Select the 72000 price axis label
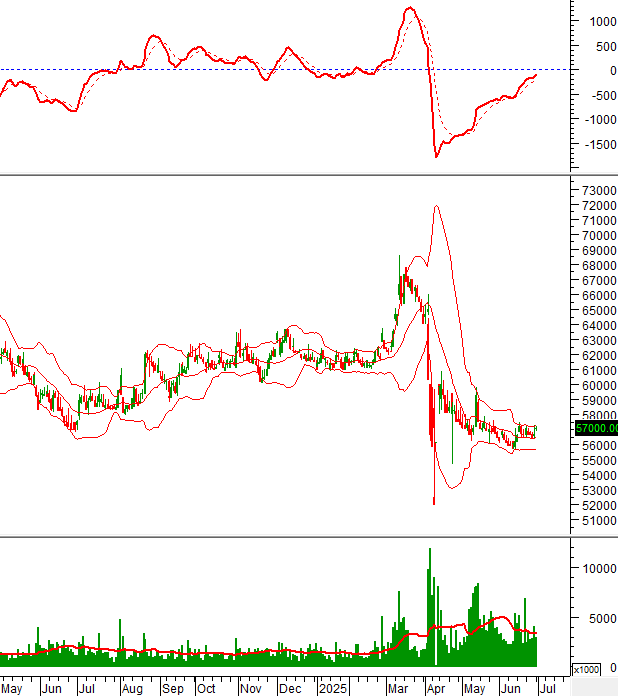618x696 pixels. (599, 206)
